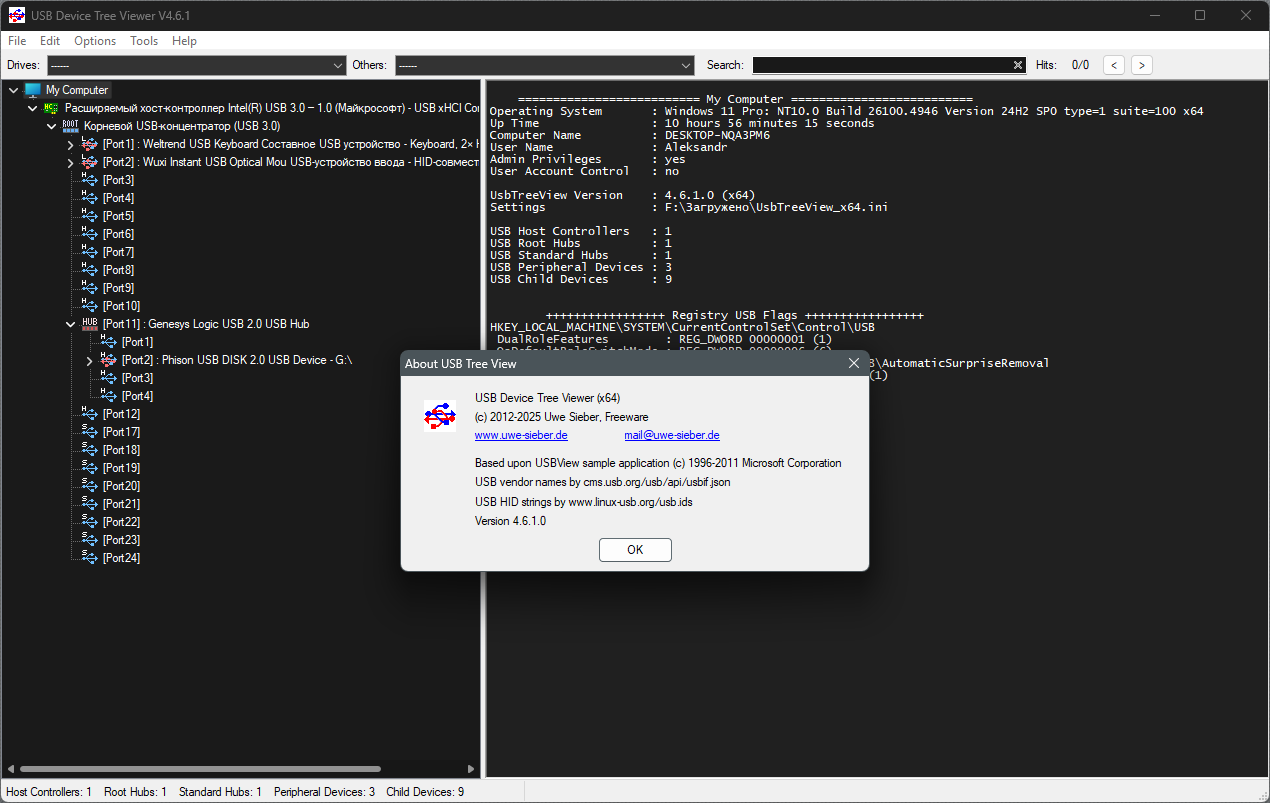
Task: Go to the next search hit
Action: (x=1142, y=65)
